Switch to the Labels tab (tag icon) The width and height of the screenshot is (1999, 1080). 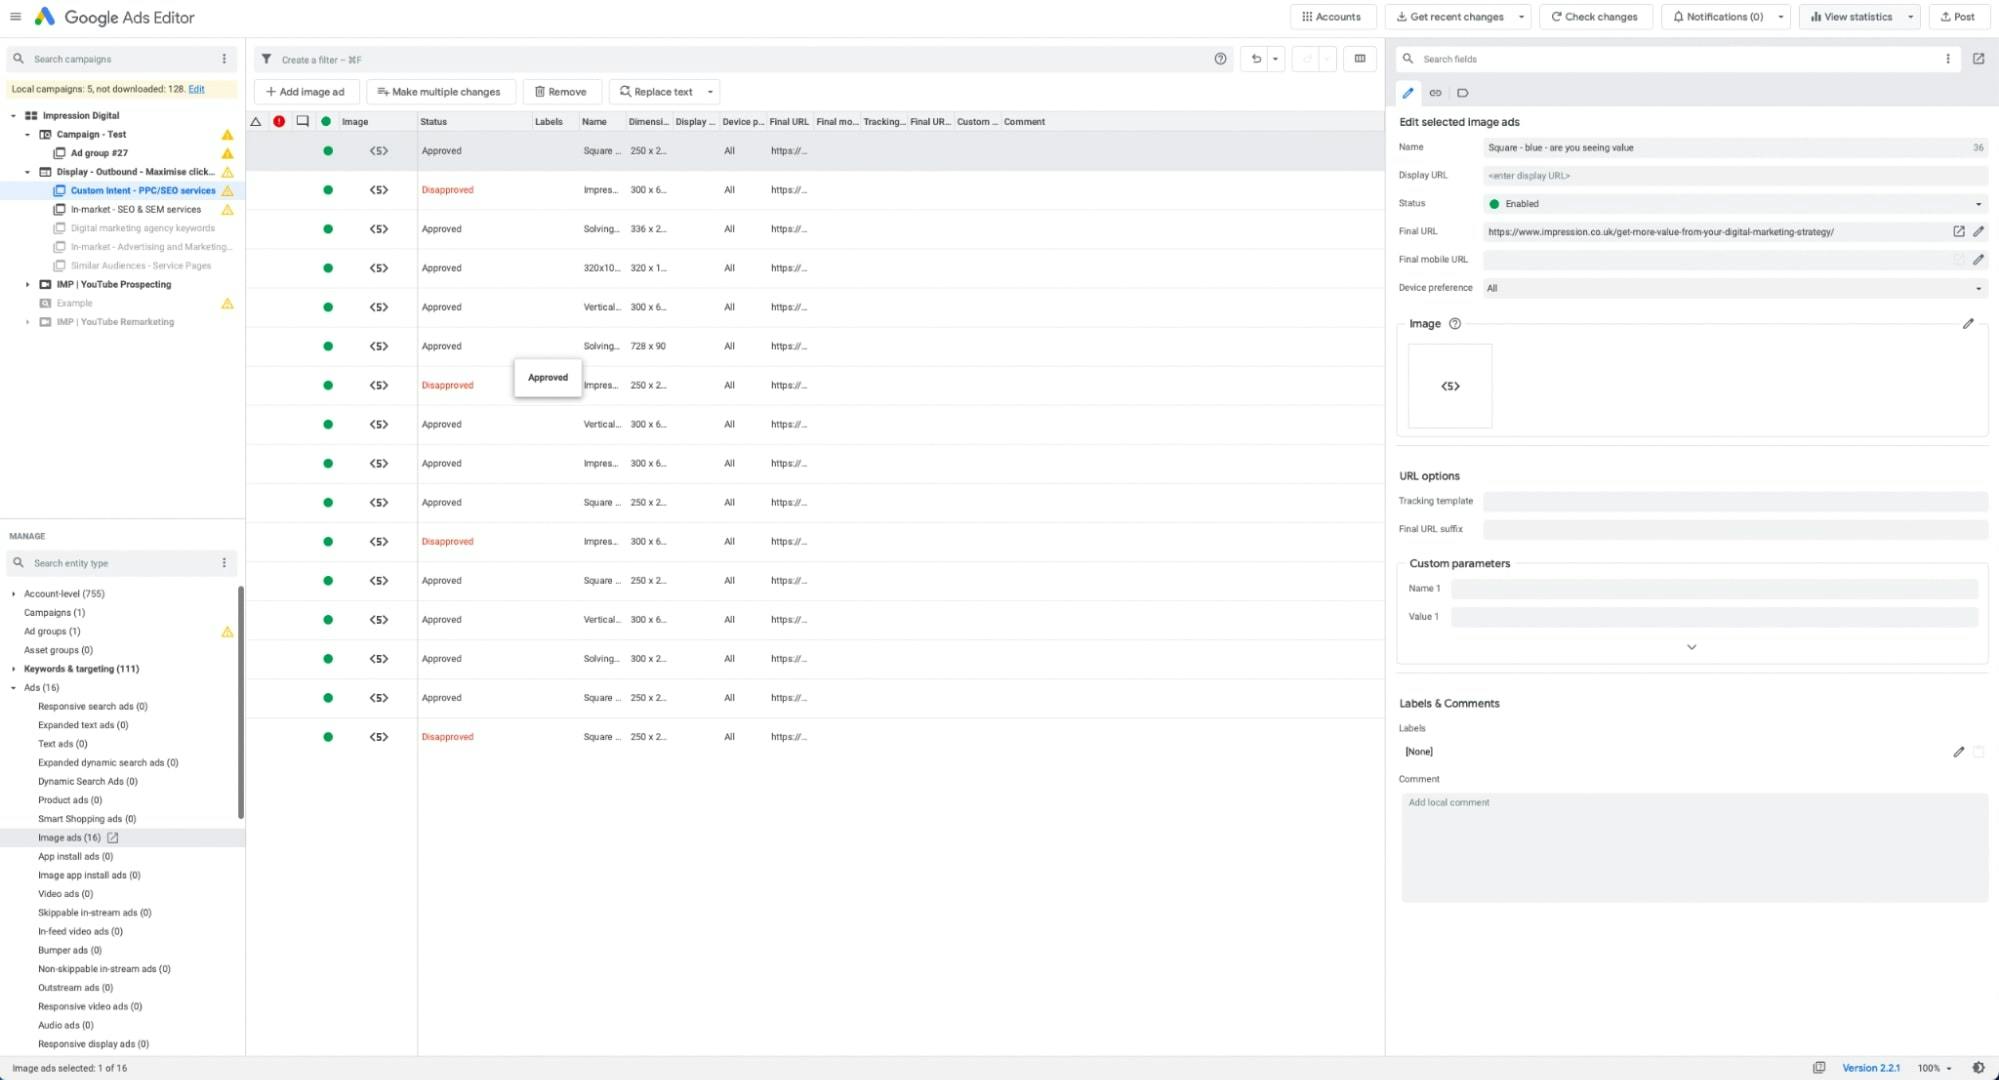[1463, 92]
